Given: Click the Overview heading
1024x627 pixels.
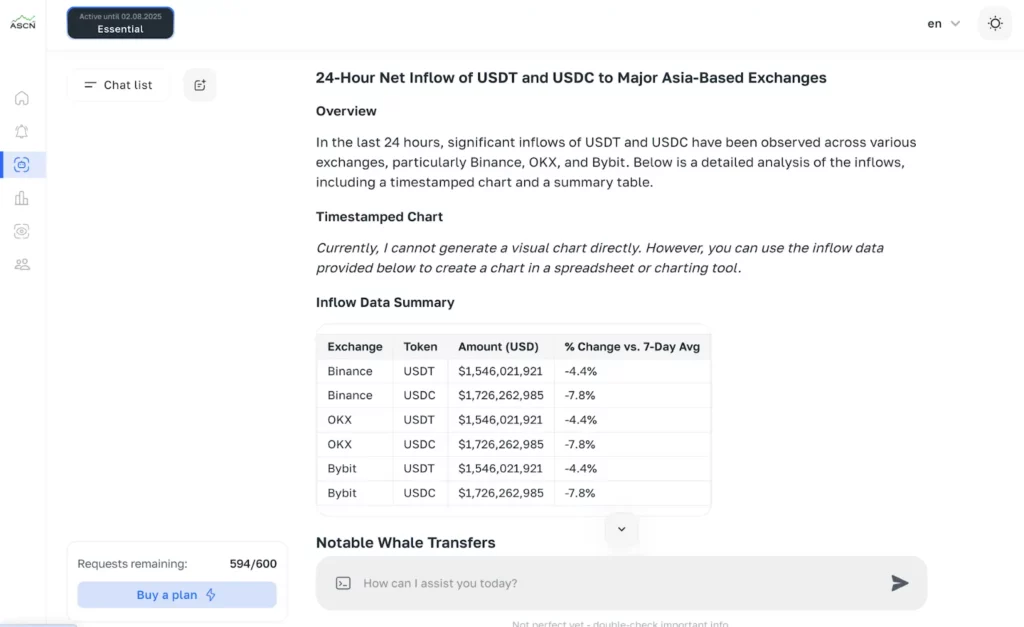Looking at the screenshot, I should pos(346,111).
